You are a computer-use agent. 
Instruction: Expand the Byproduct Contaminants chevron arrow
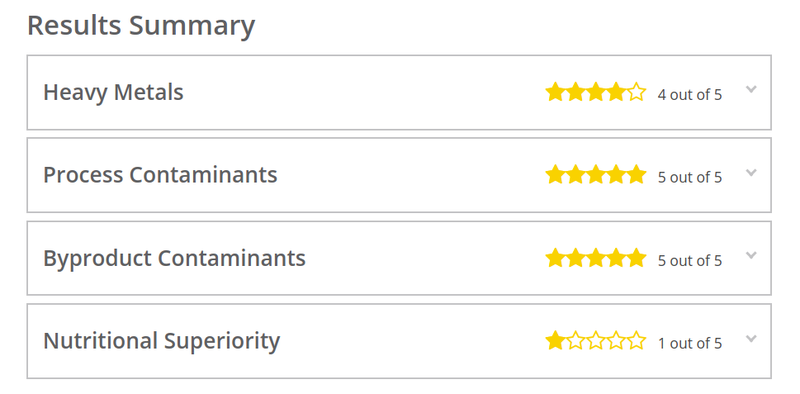pos(751,255)
